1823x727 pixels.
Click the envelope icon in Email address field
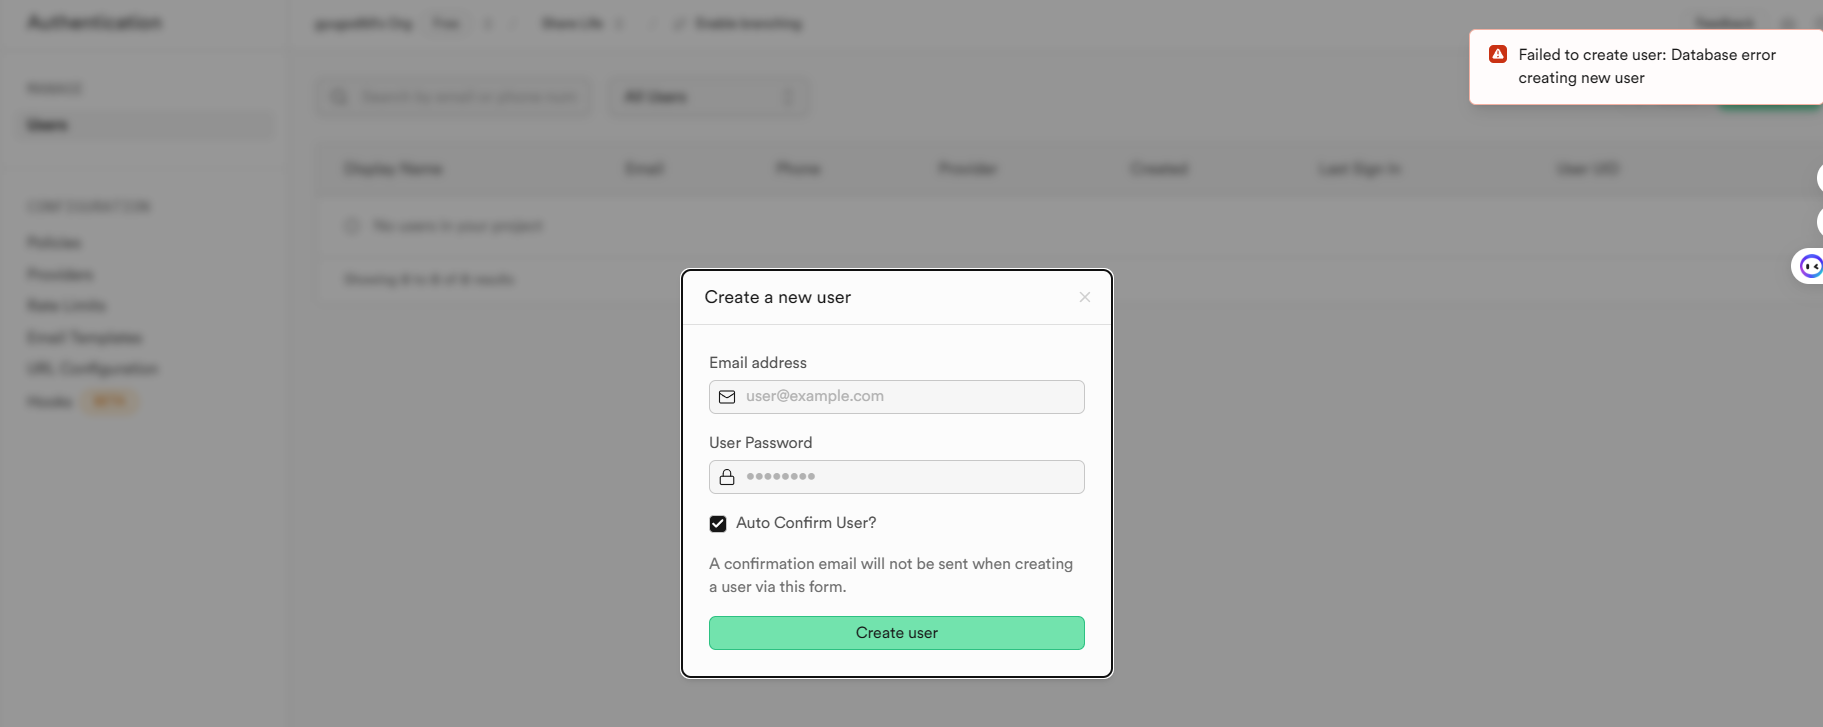coord(727,397)
